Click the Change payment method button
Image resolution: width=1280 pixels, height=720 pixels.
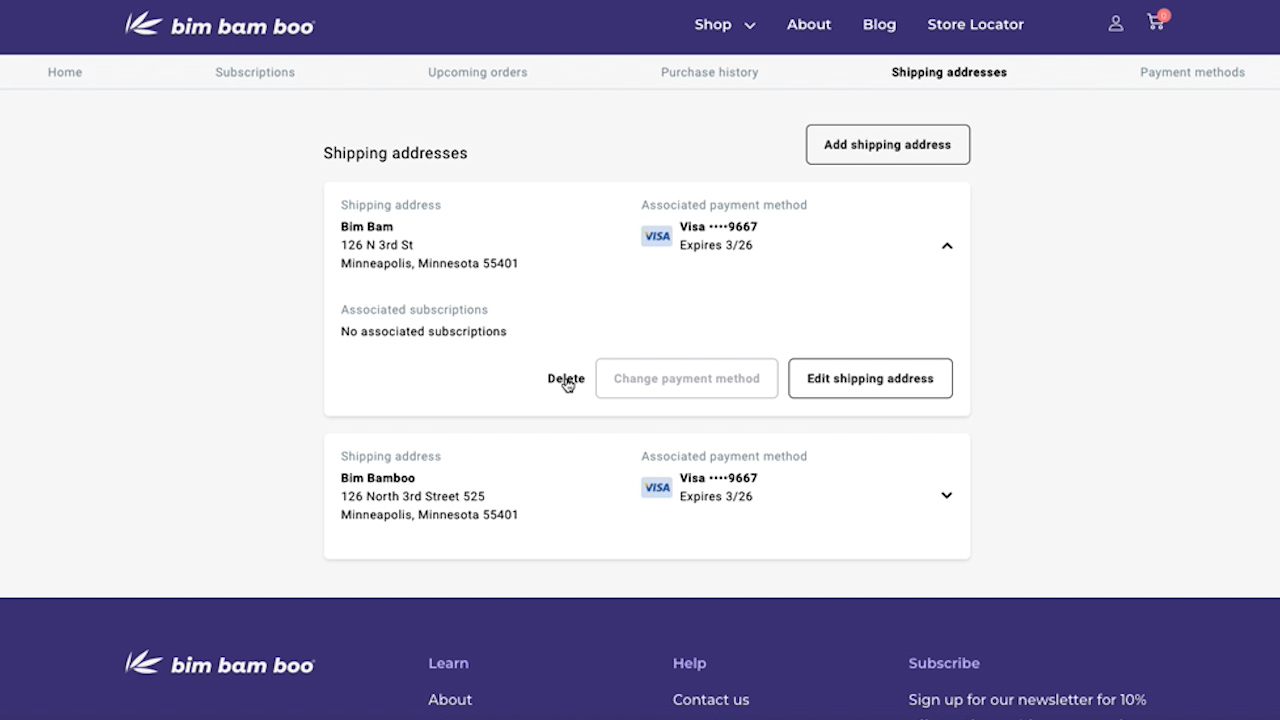[x=687, y=378]
